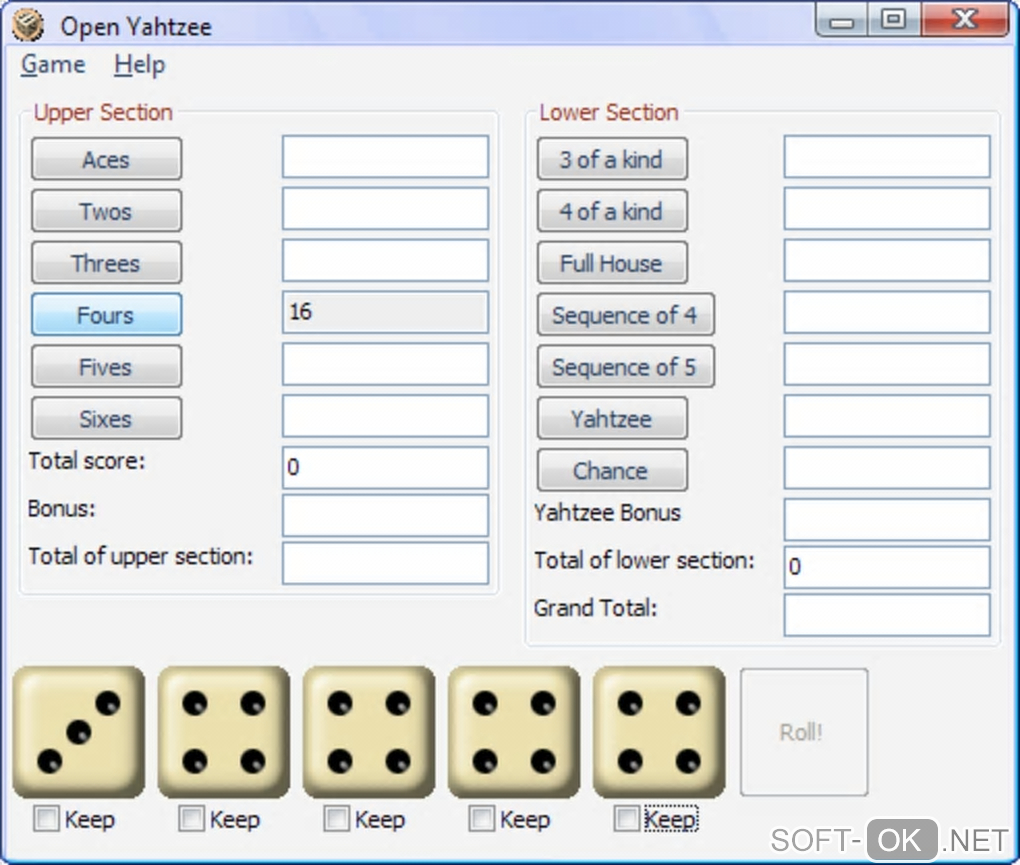The height and width of the screenshot is (865, 1020).
Task: Click the Threes score field
Action: click(x=385, y=260)
